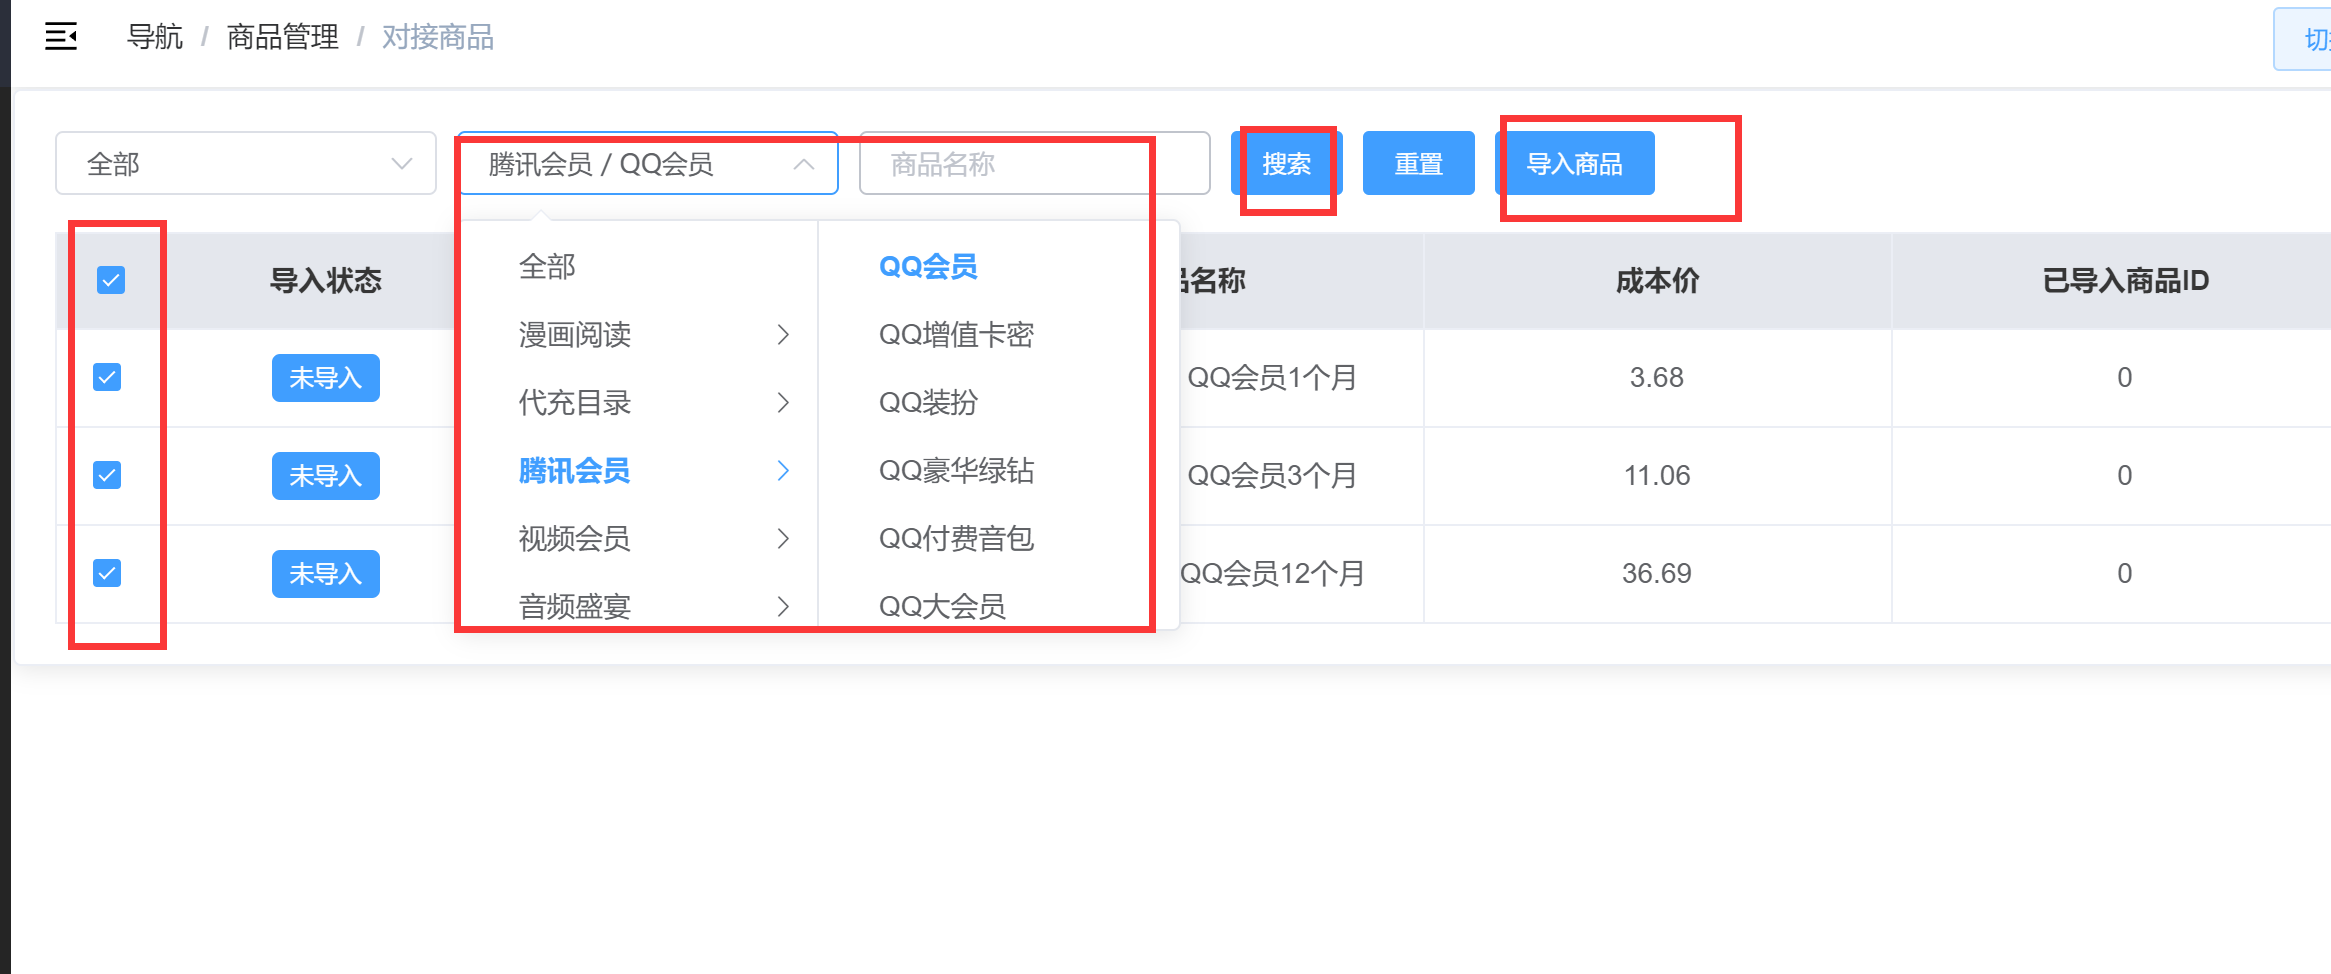Select QQ豪华绿钻 in the category menu
Image resolution: width=2331 pixels, height=974 pixels.
pyautogui.click(x=956, y=470)
